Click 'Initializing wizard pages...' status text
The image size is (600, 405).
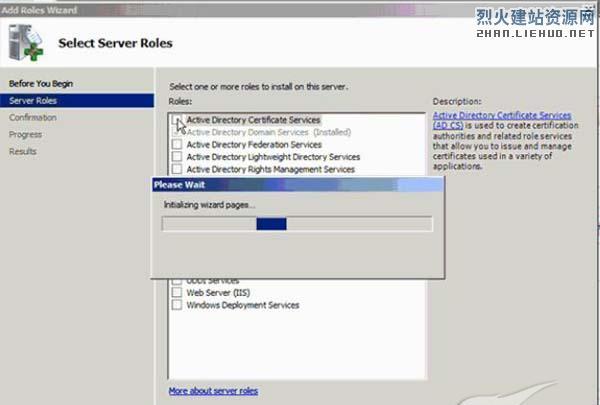click(x=209, y=205)
